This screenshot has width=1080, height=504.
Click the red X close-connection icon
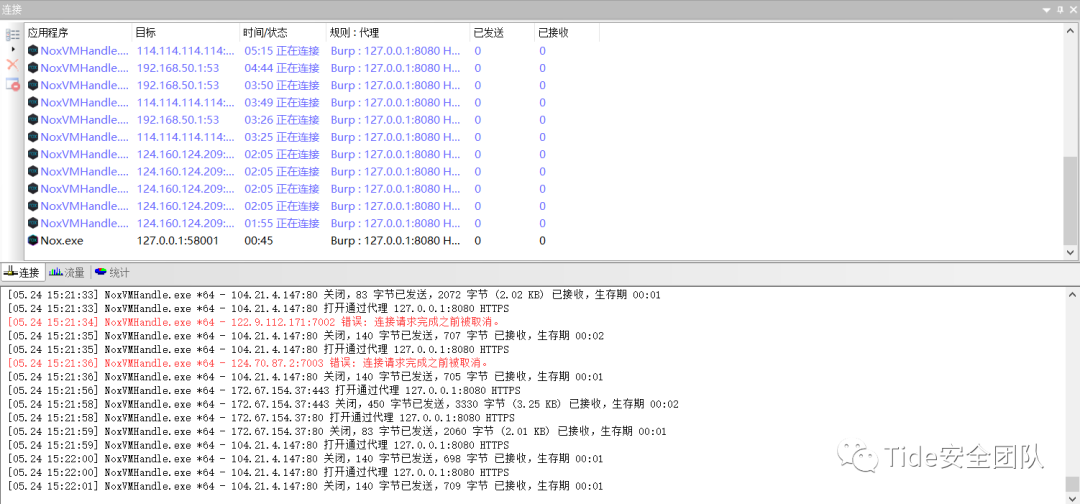pyautogui.click(x=12, y=65)
